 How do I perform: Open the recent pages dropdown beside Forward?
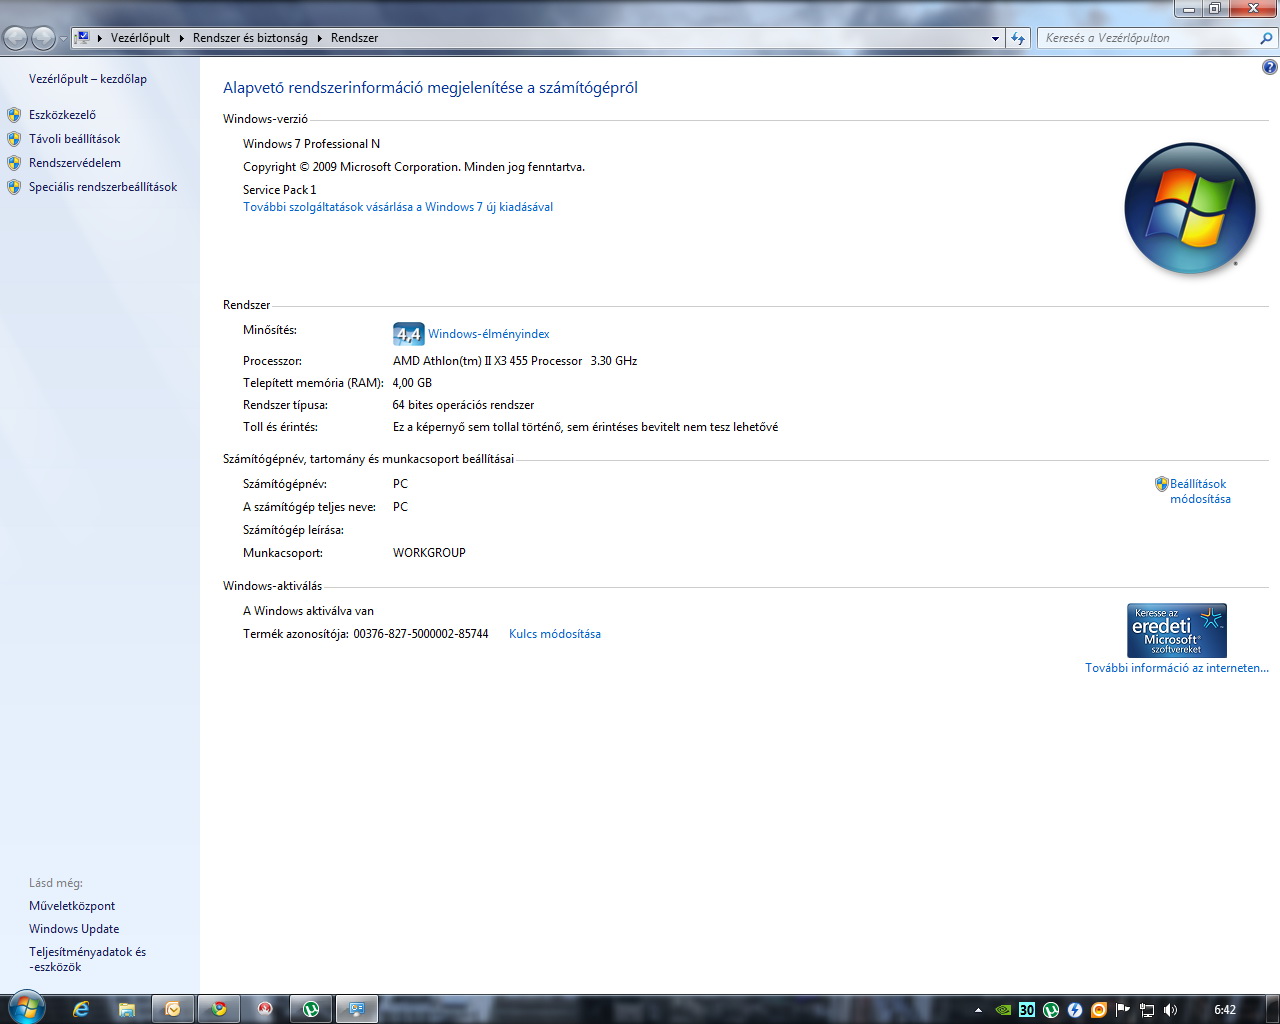pyautogui.click(x=63, y=39)
